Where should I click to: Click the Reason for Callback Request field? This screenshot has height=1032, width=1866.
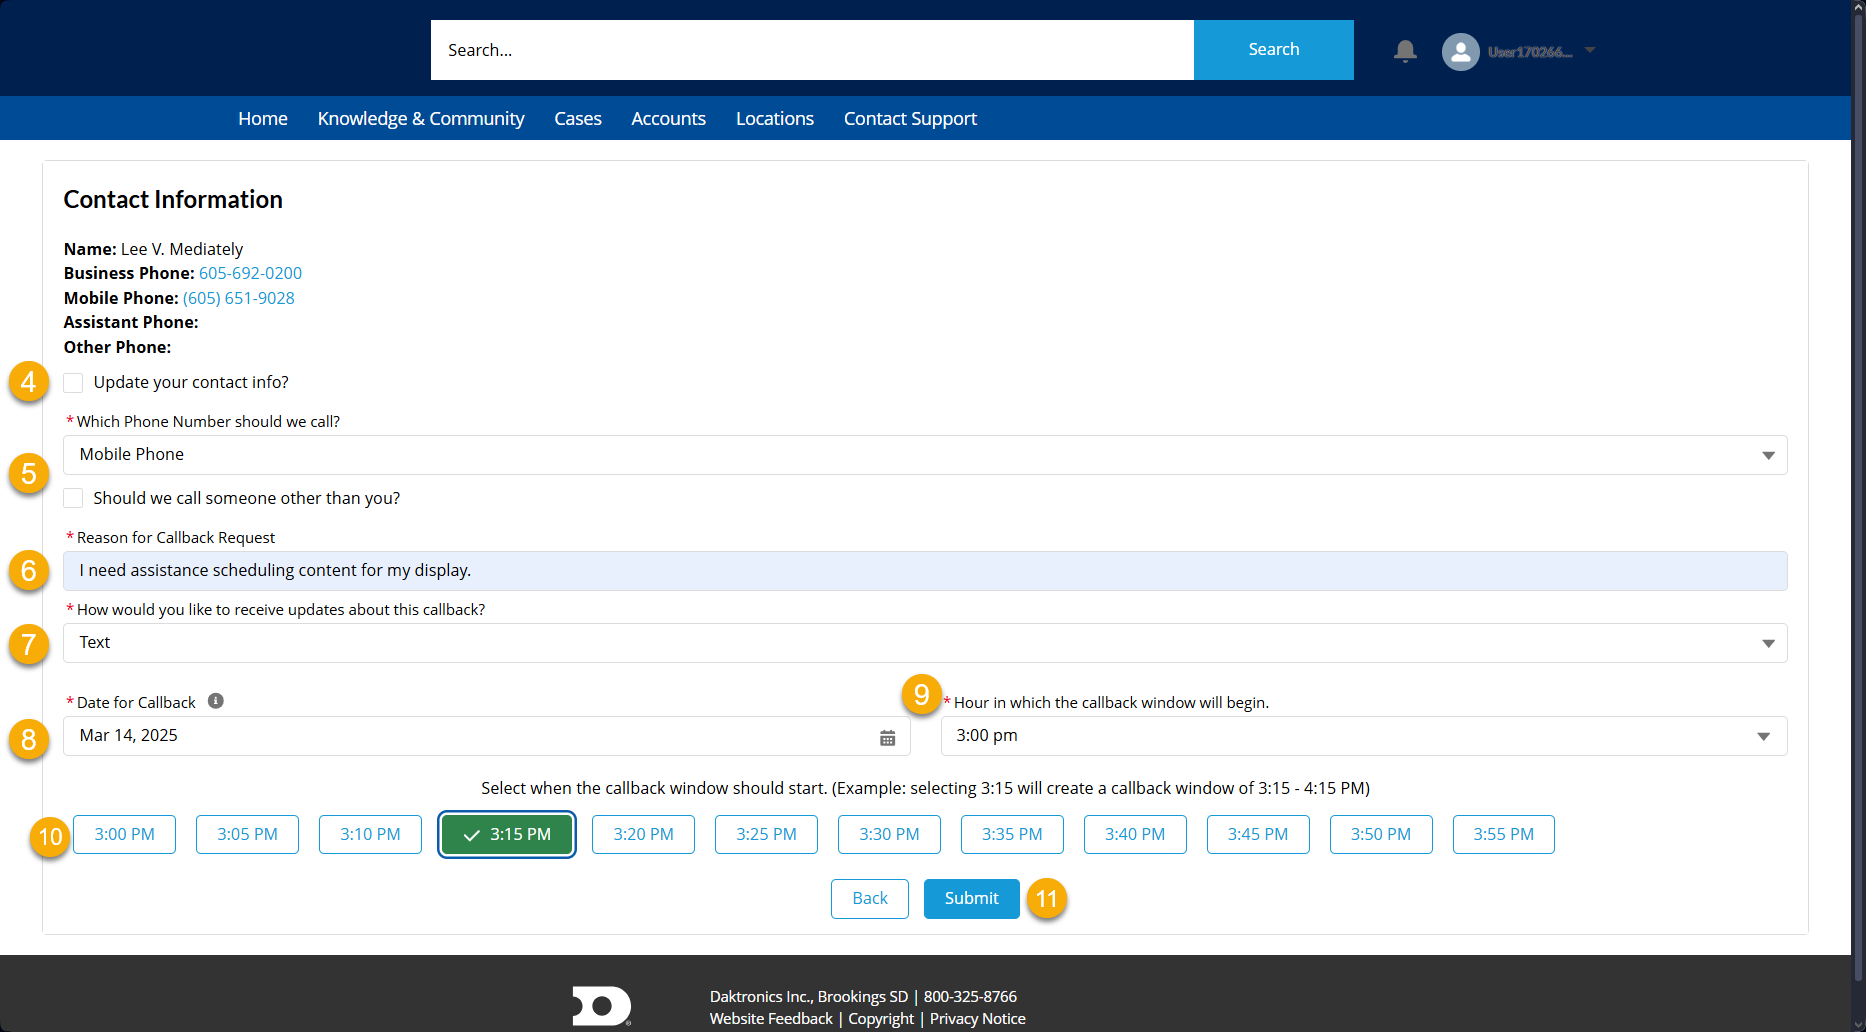(x=924, y=571)
